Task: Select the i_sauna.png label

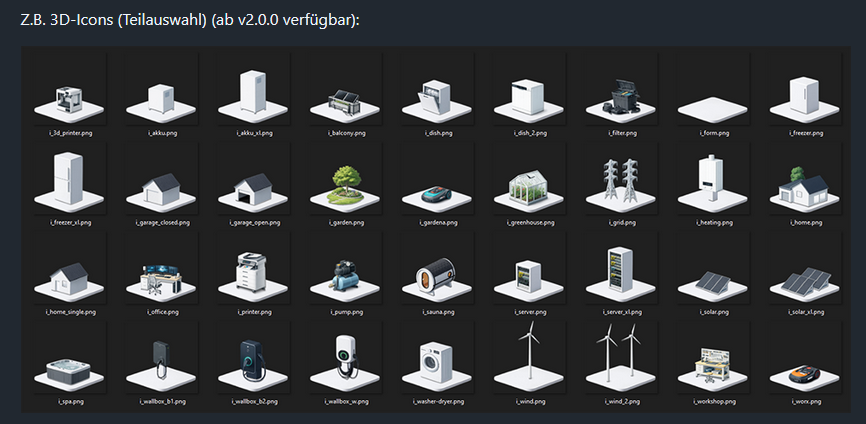Action: (439, 312)
